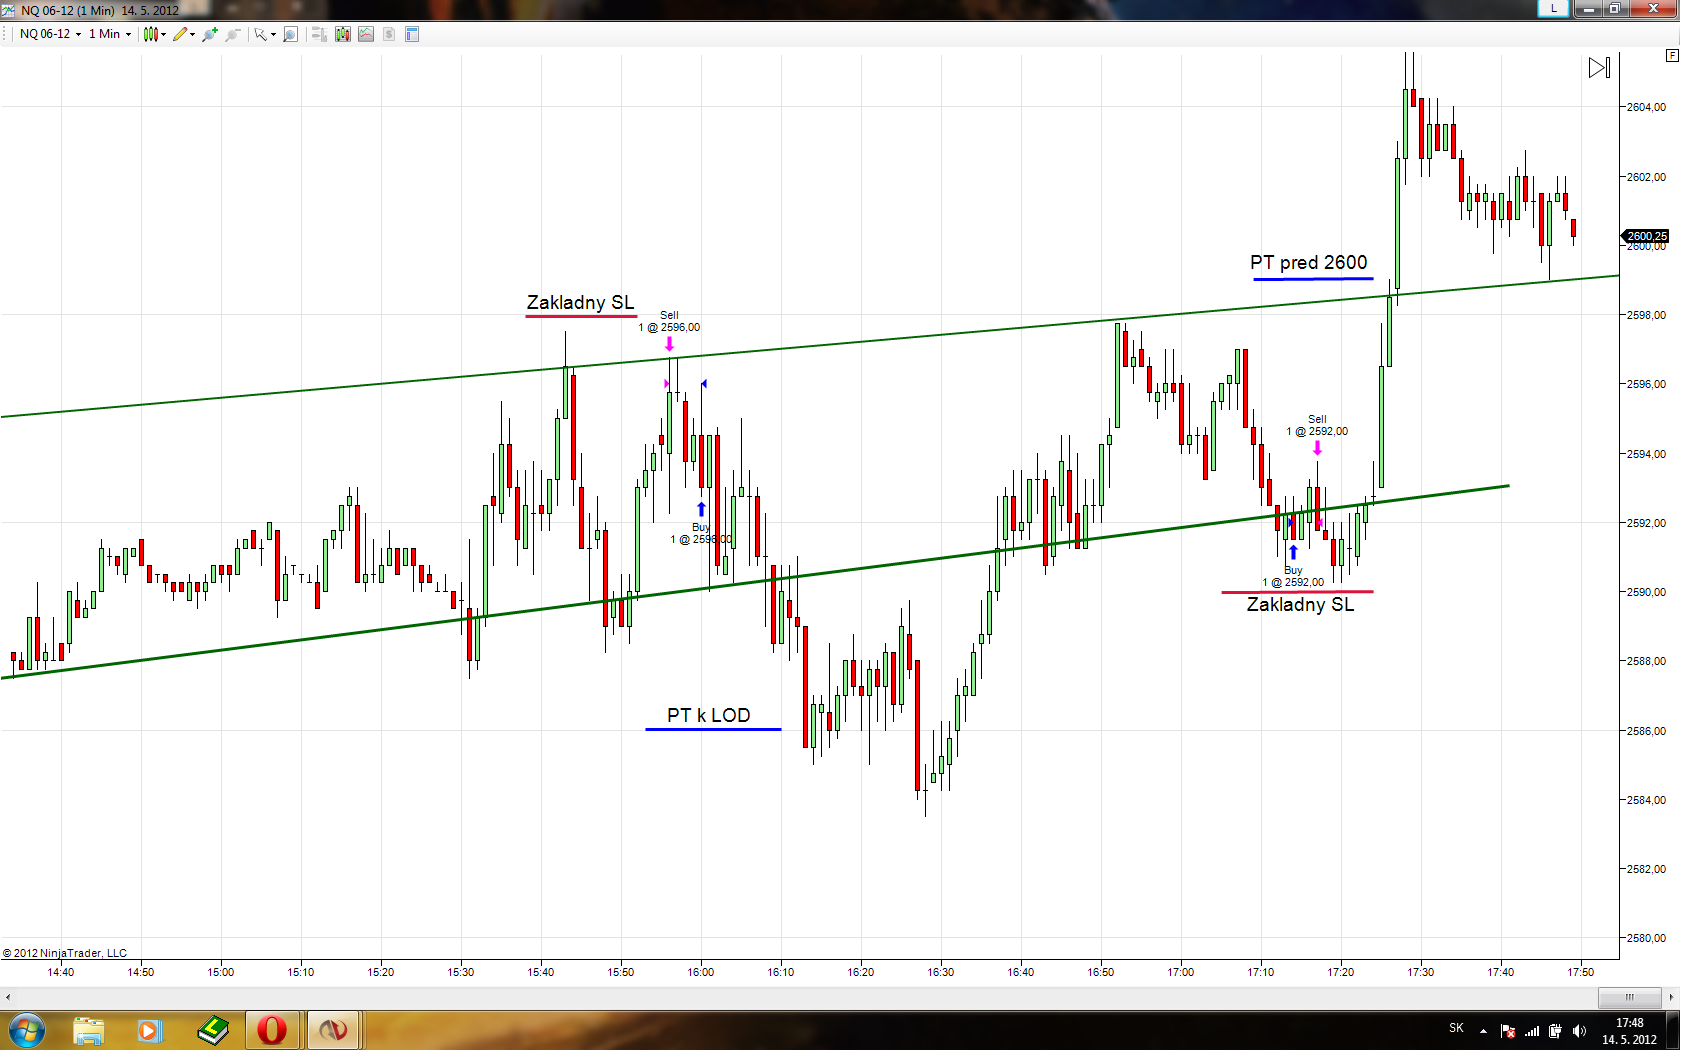Click the 2604,00 price axis label

(x=1646, y=107)
